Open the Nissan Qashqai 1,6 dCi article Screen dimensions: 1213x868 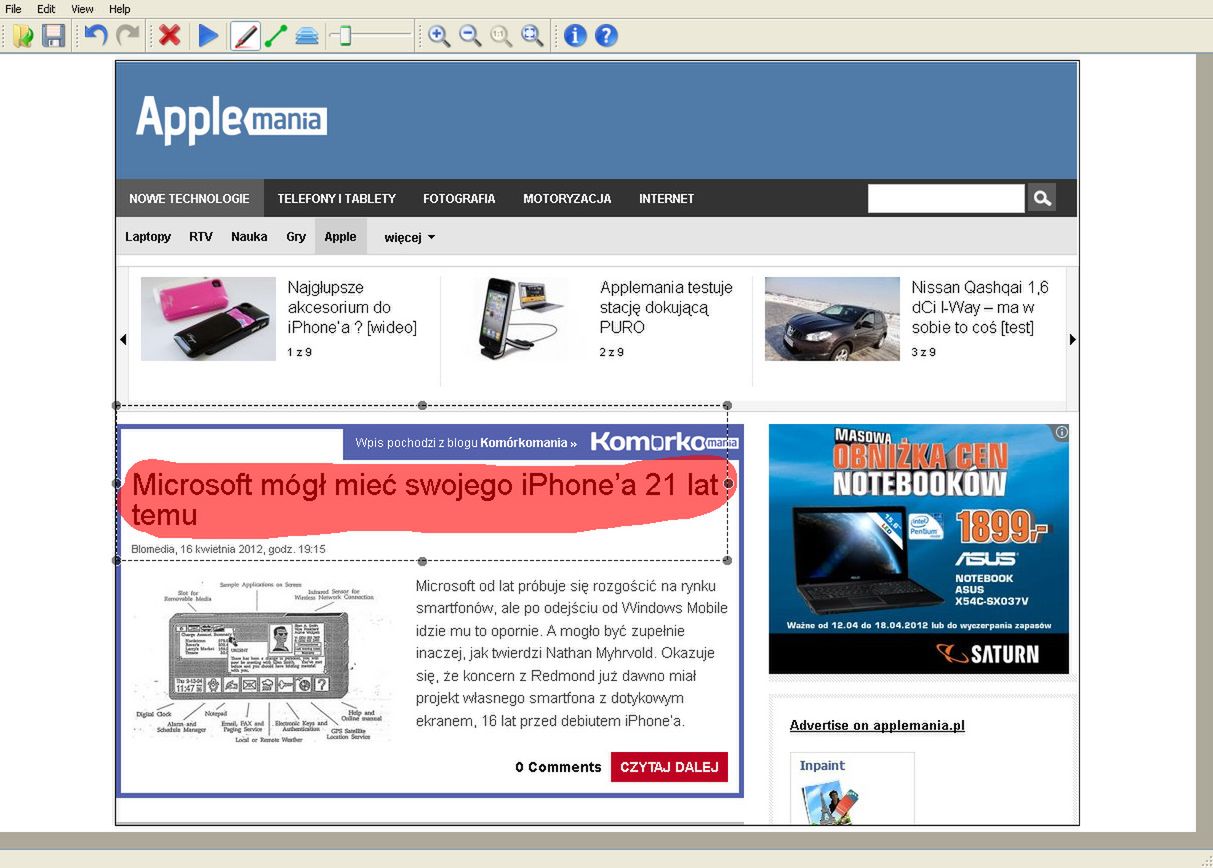[x=980, y=307]
